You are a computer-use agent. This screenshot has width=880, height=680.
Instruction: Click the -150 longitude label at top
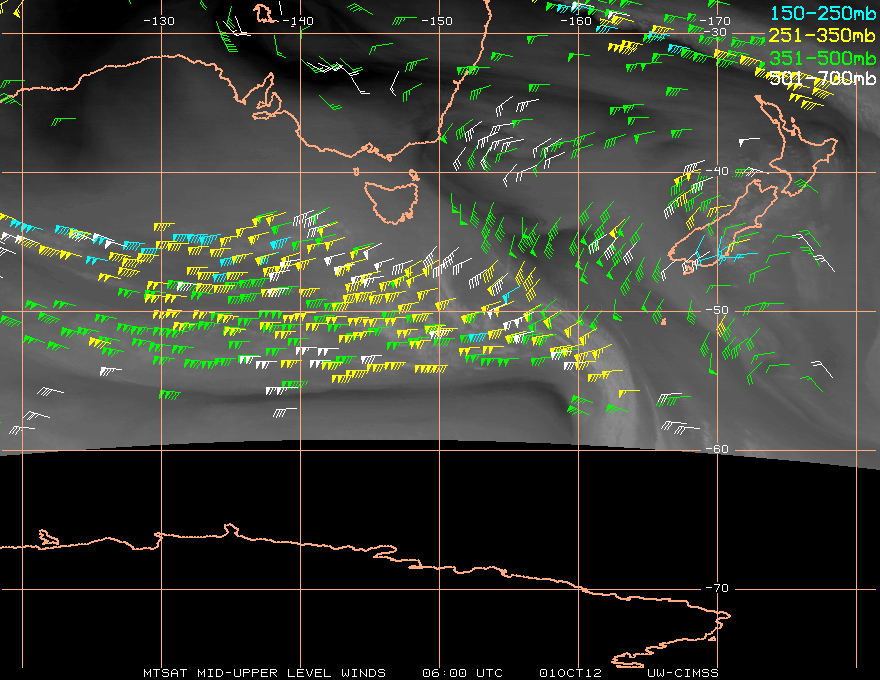[x=436, y=21]
